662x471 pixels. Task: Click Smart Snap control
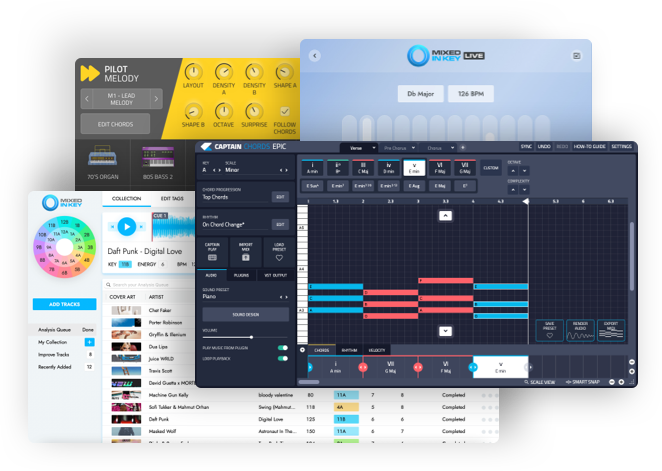pyautogui.click(x=583, y=382)
